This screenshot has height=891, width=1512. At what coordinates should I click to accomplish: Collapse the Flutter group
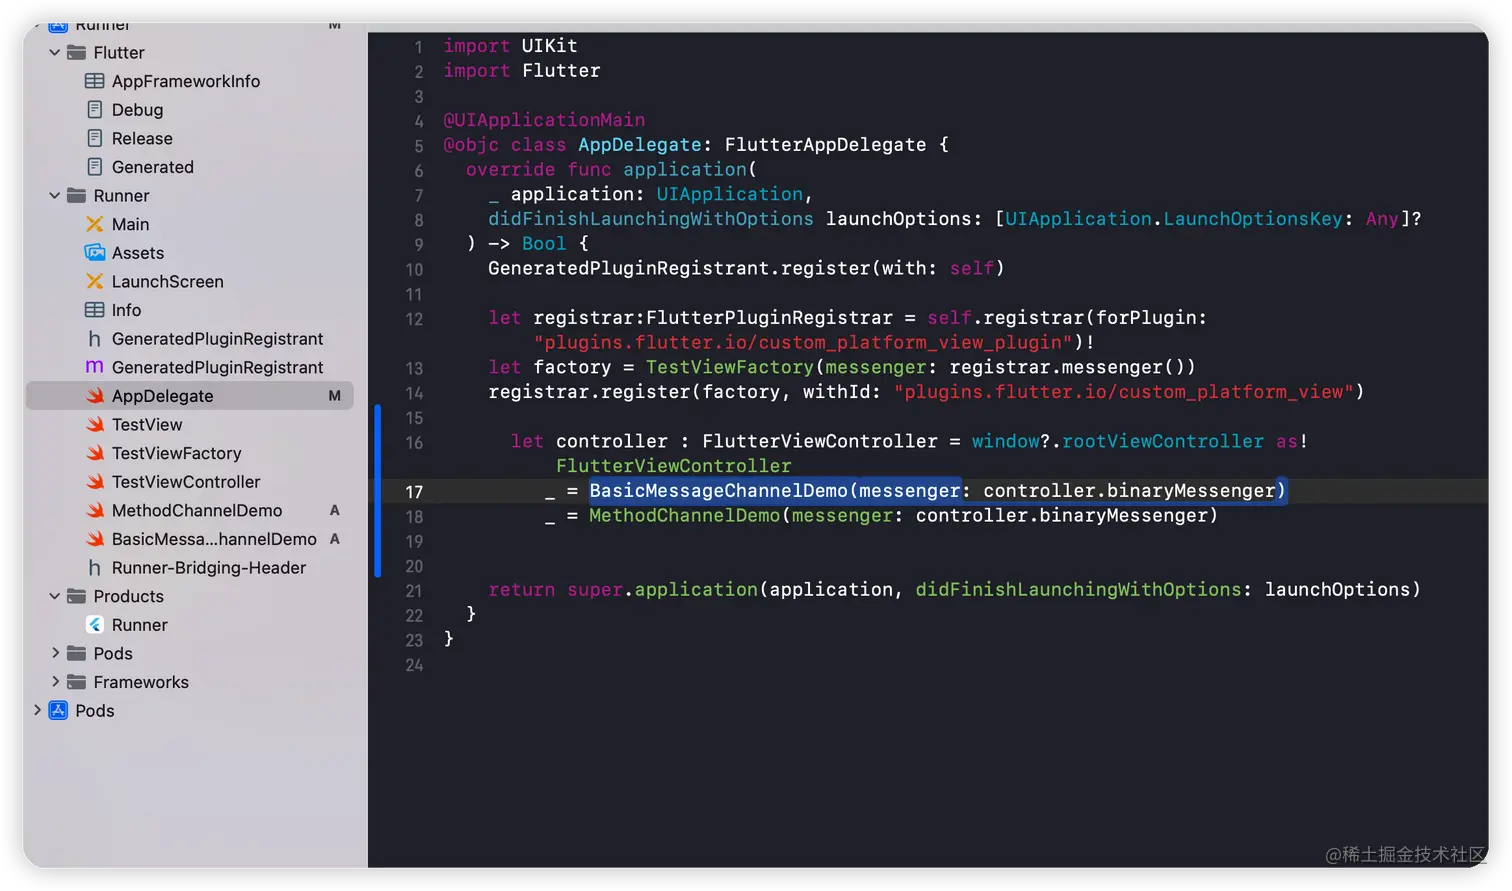point(55,52)
